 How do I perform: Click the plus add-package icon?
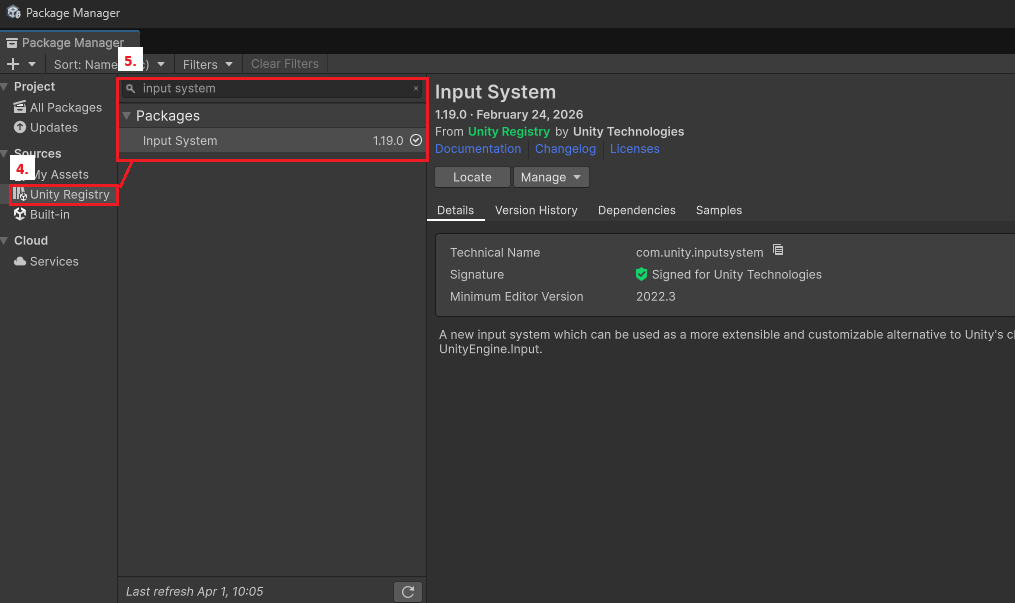(13, 64)
